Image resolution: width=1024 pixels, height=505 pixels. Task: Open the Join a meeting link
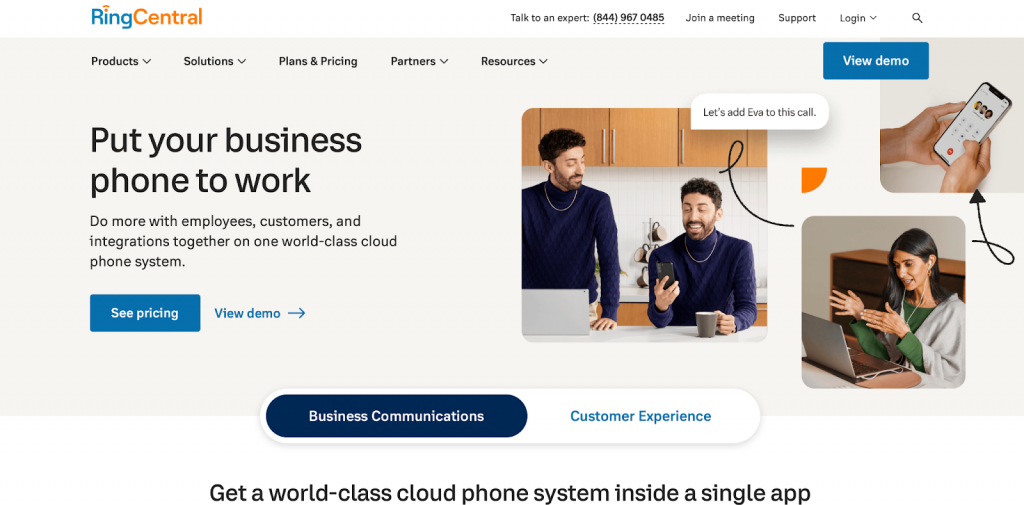tap(720, 18)
